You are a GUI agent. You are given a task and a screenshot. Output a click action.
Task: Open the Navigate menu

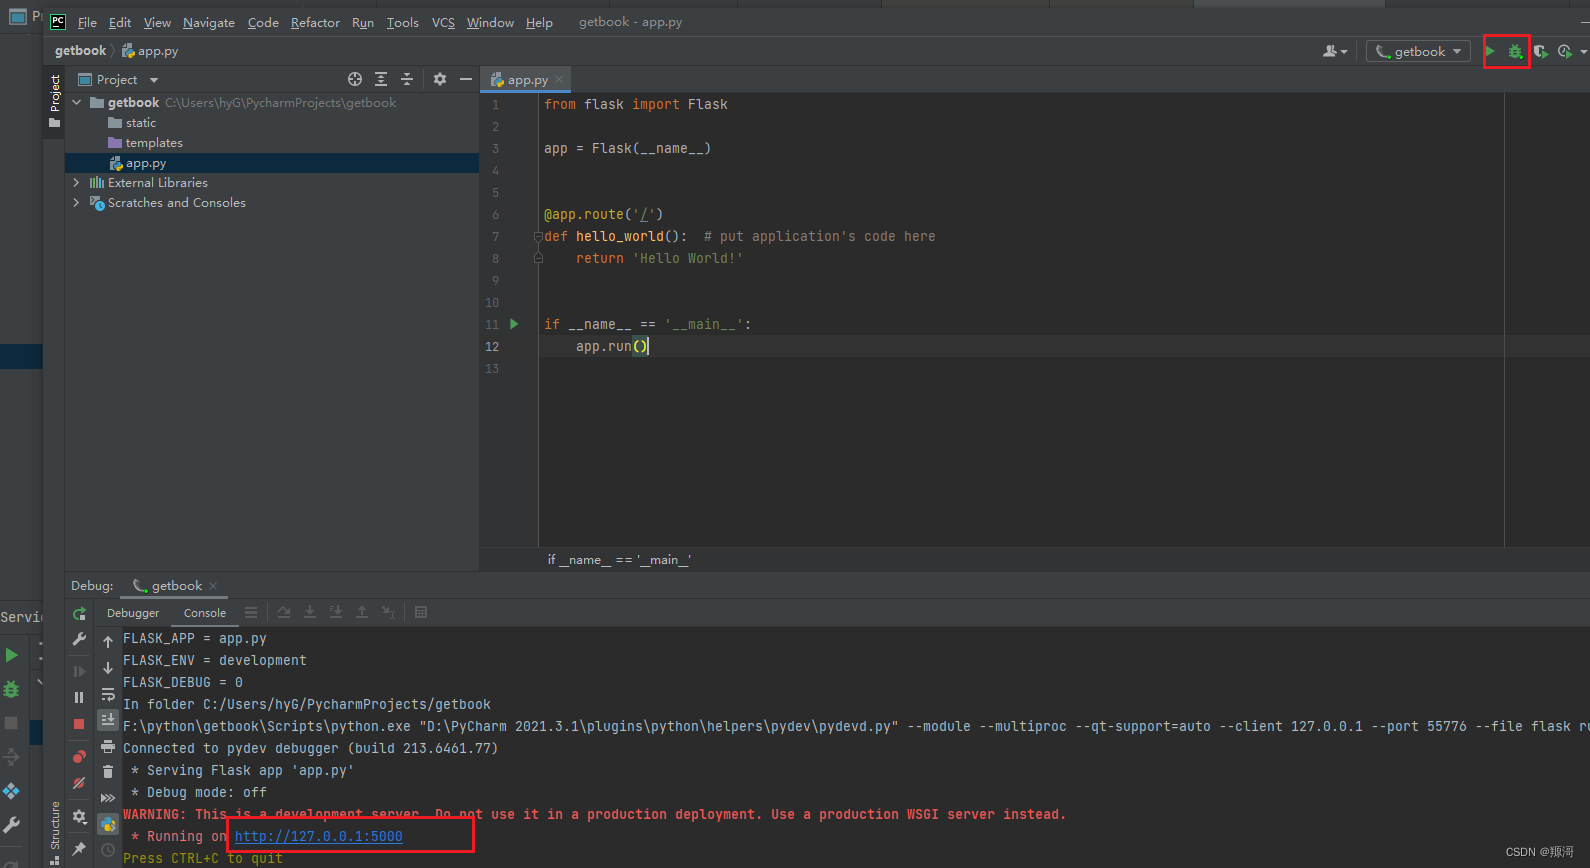click(209, 22)
